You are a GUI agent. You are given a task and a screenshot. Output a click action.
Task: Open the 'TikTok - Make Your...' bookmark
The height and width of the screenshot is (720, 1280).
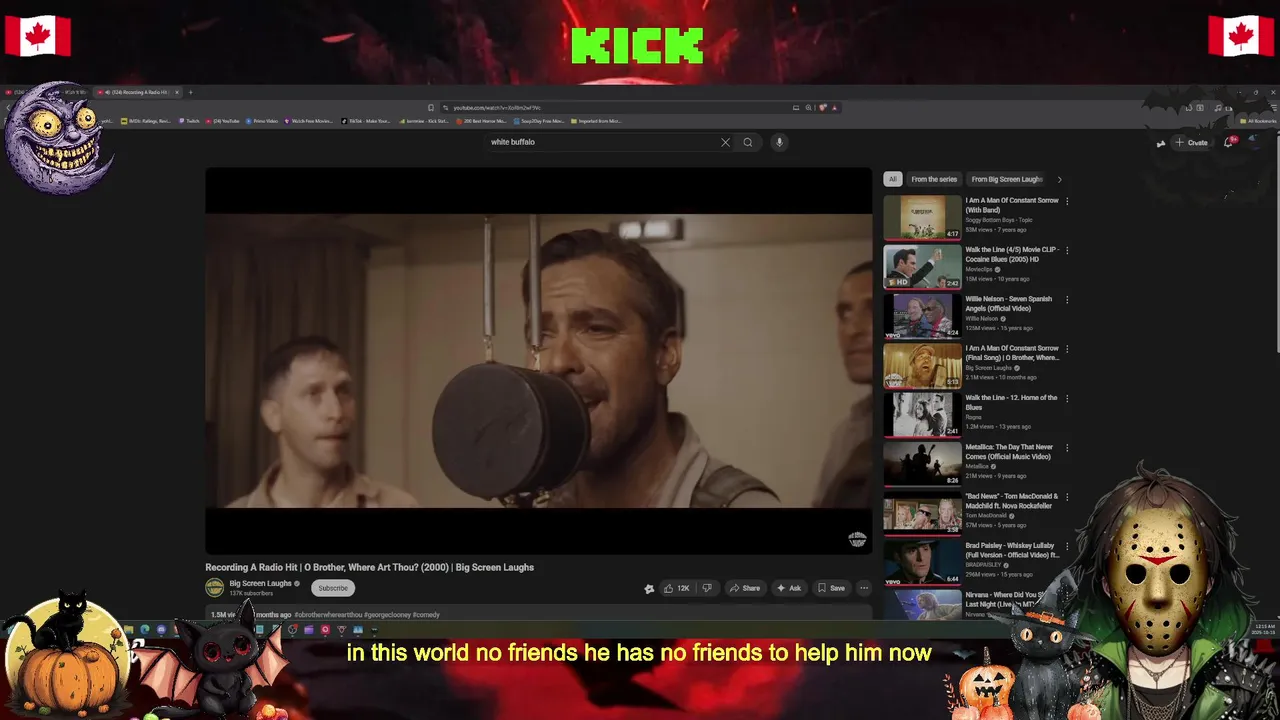click(x=366, y=121)
